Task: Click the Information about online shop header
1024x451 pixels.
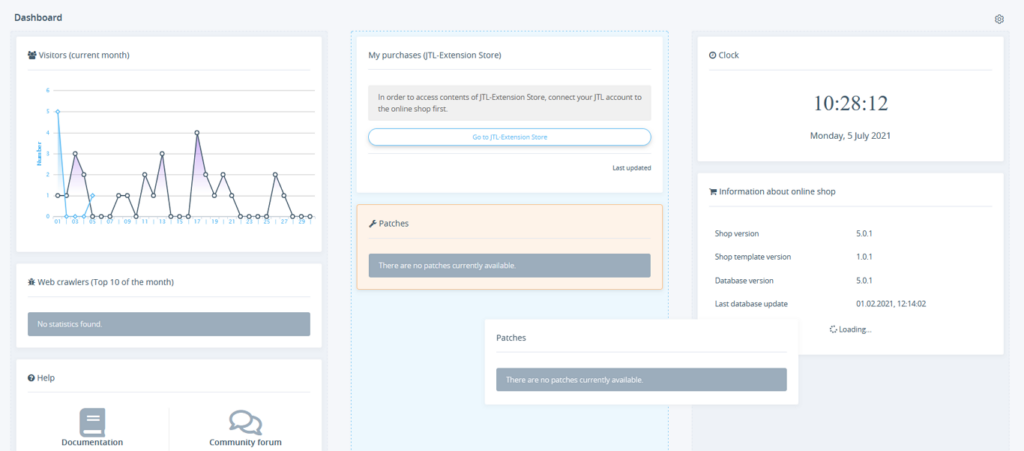Action: point(777,192)
